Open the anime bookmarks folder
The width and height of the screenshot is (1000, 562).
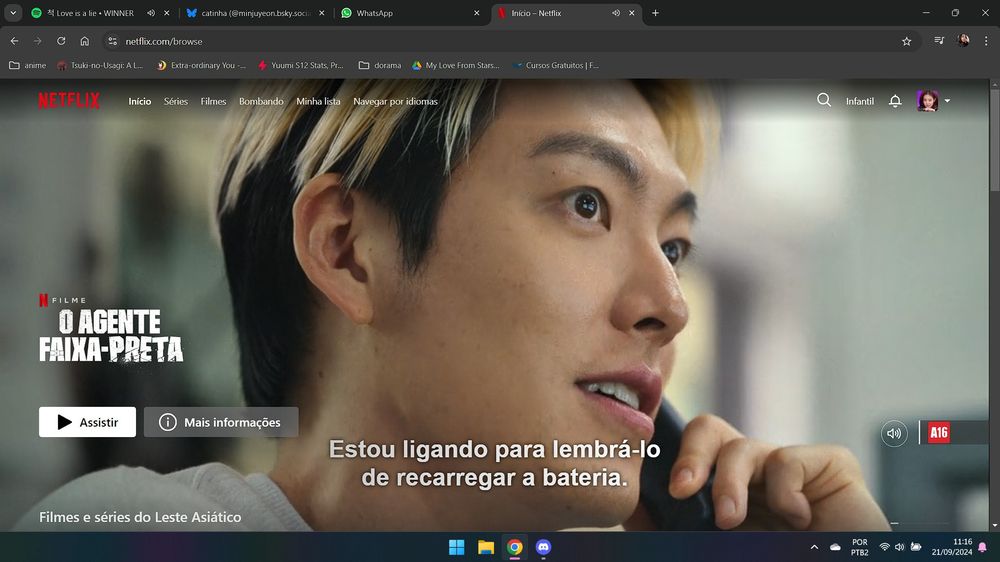pyautogui.click(x=27, y=65)
